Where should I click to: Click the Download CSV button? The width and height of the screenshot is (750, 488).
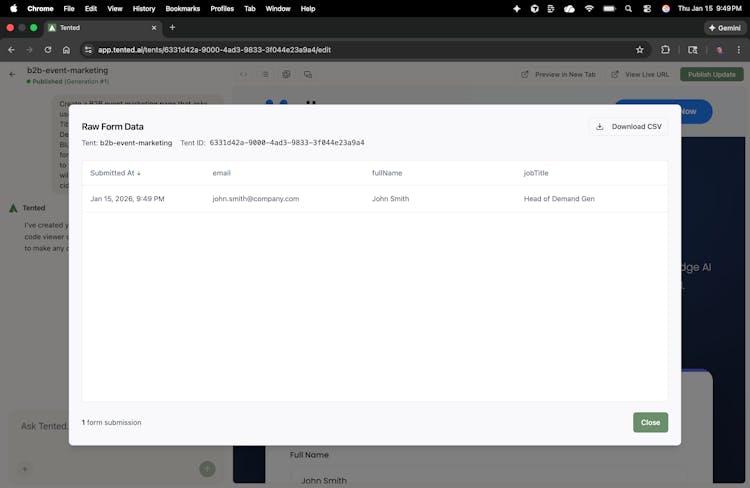click(x=628, y=127)
